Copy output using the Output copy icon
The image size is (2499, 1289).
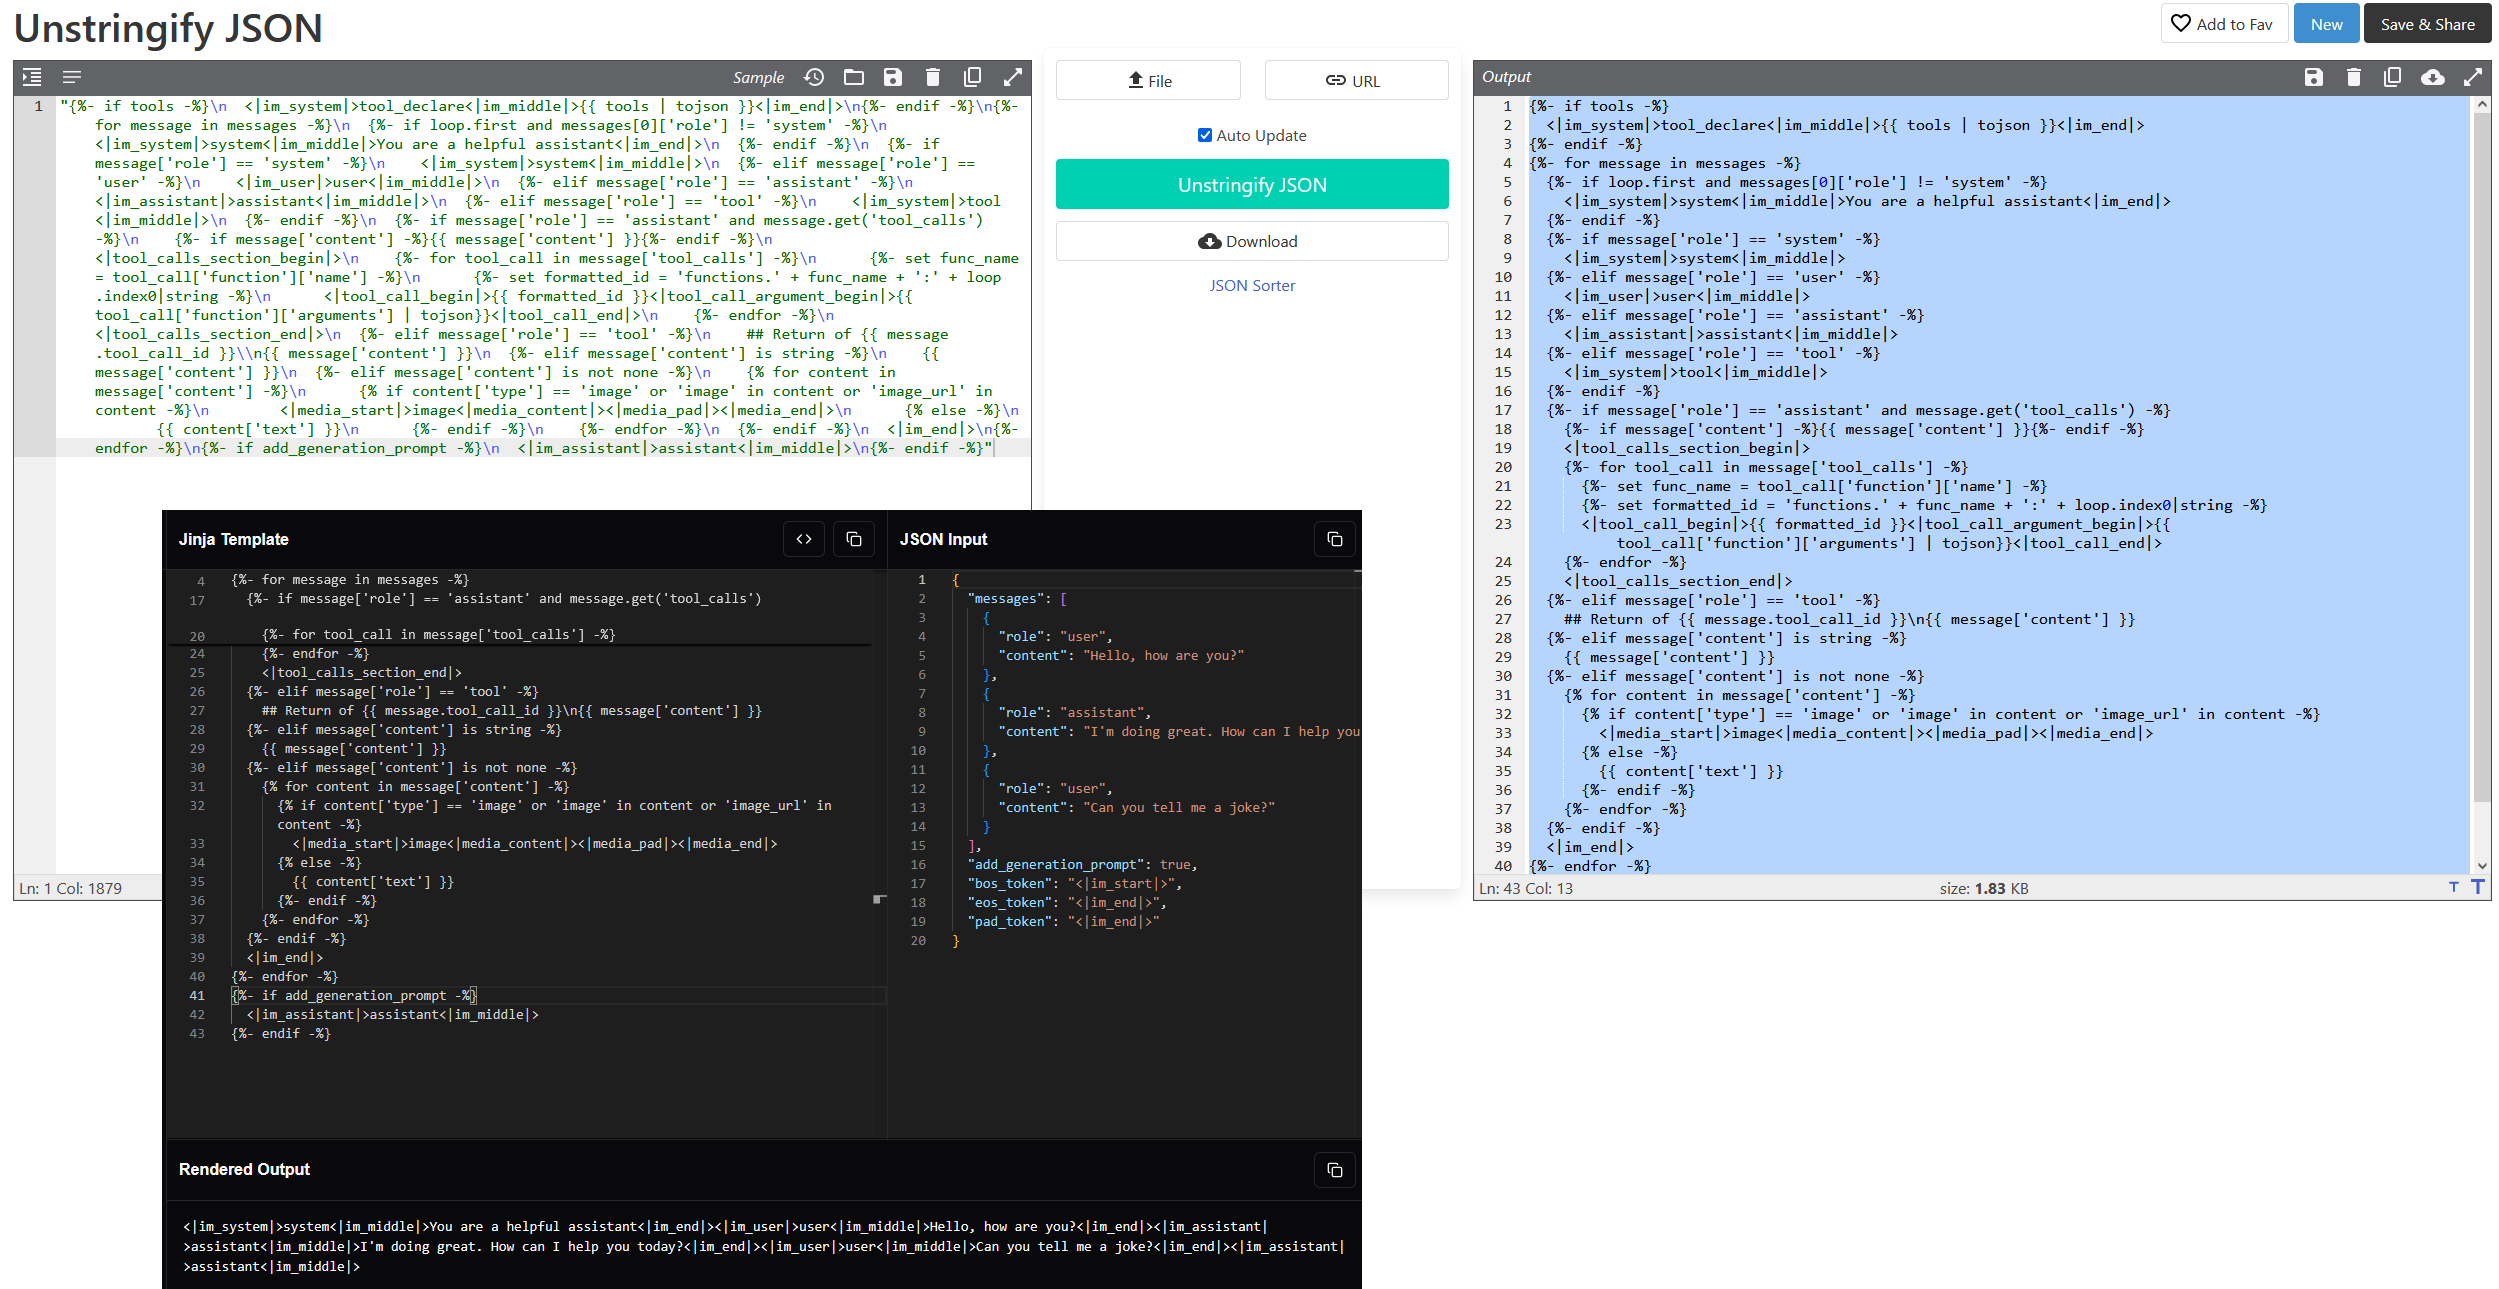click(x=2393, y=77)
